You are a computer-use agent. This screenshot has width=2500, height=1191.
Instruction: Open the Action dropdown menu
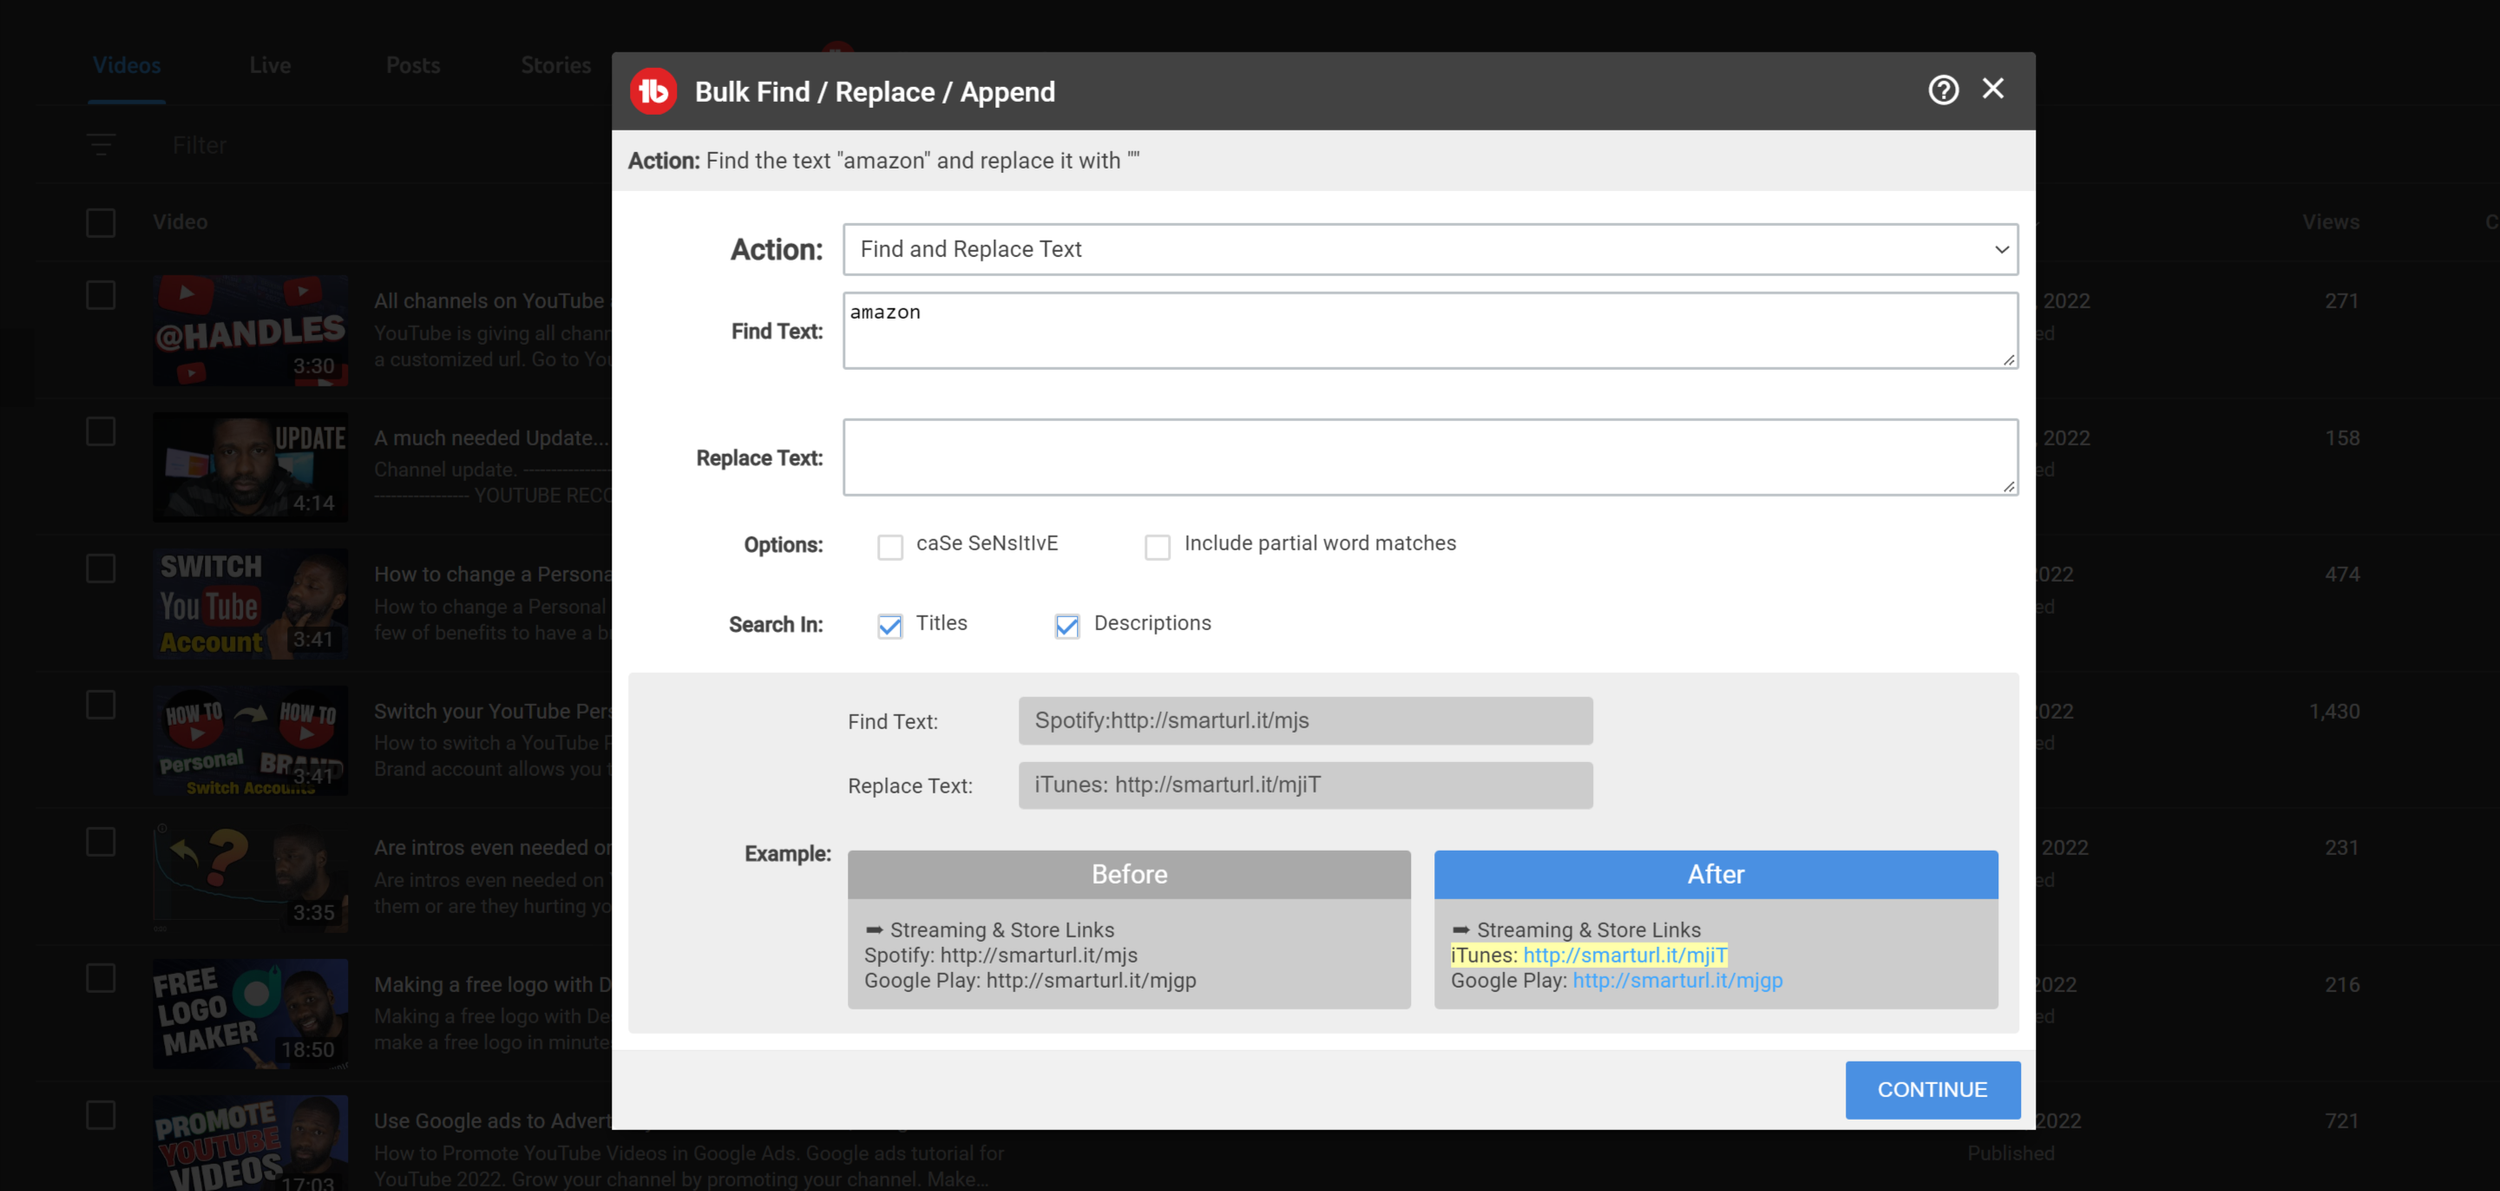[1430, 249]
